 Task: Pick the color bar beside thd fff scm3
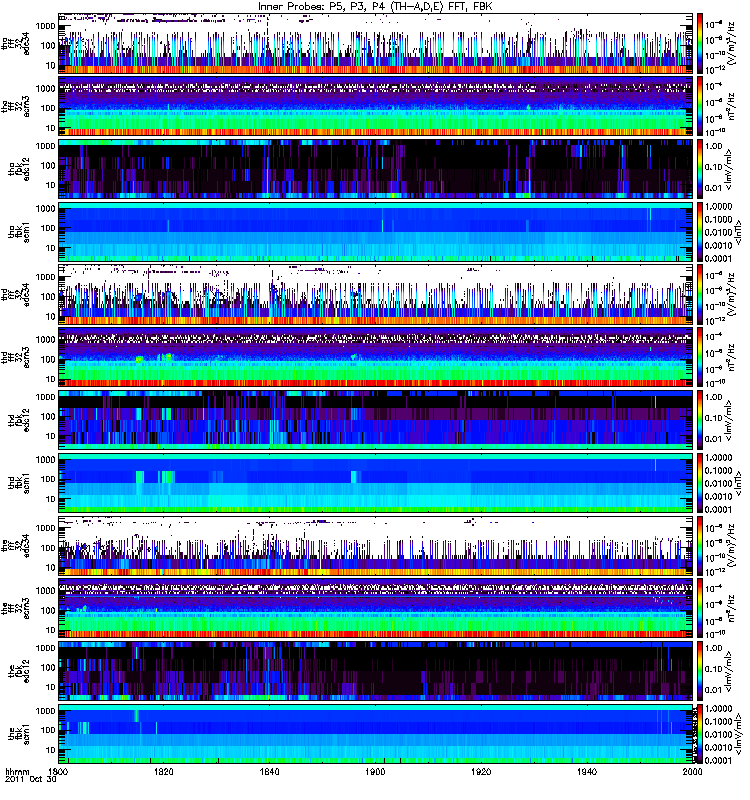tap(700, 357)
